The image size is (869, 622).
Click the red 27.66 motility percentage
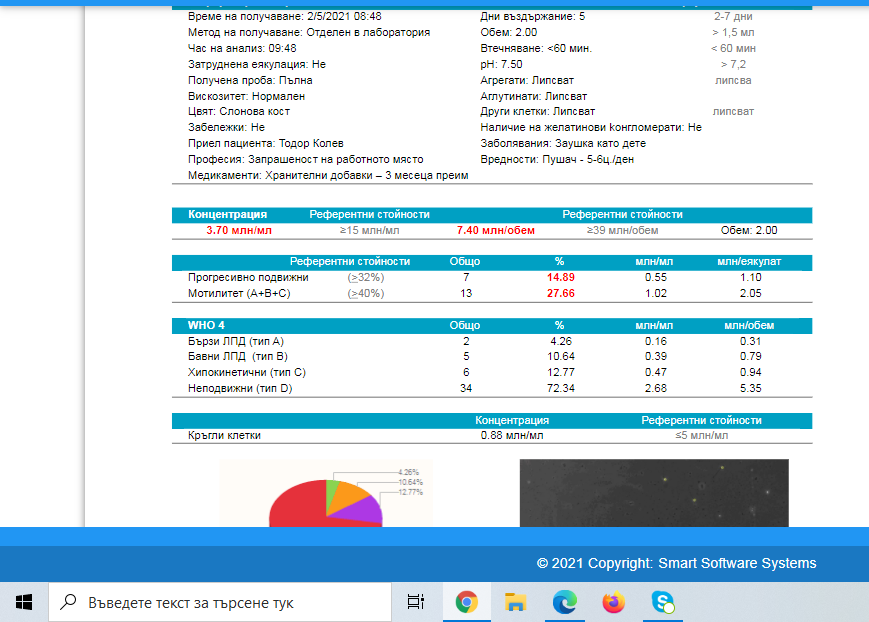tap(559, 293)
